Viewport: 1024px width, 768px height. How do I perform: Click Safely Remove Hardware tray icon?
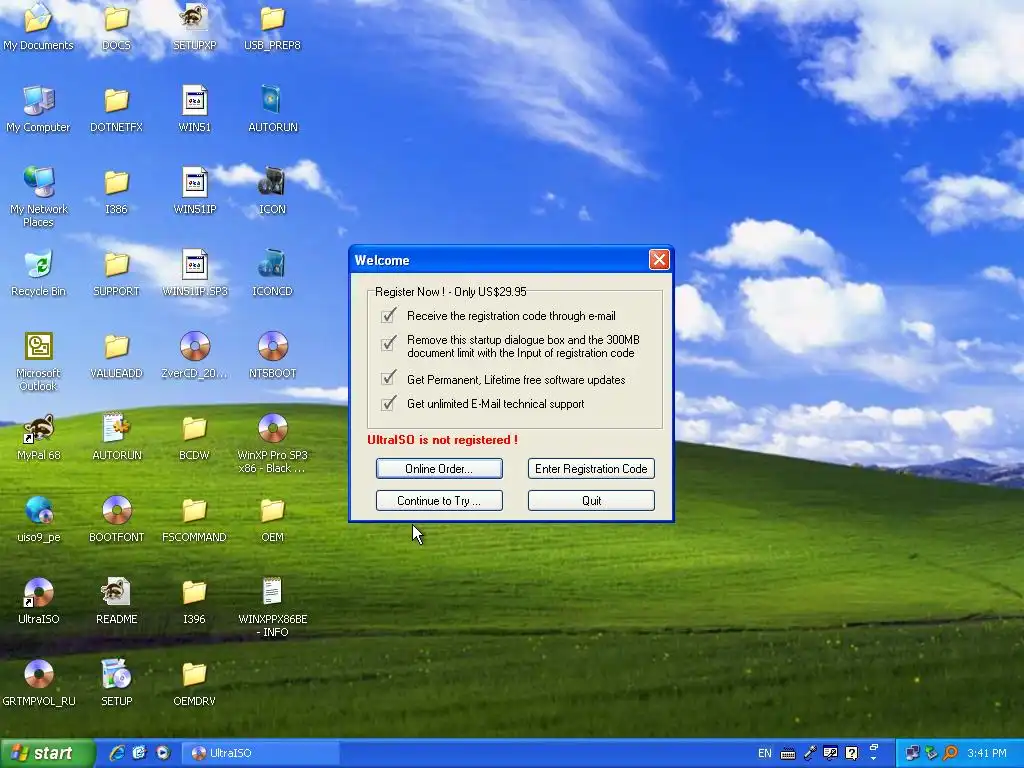[x=932, y=753]
